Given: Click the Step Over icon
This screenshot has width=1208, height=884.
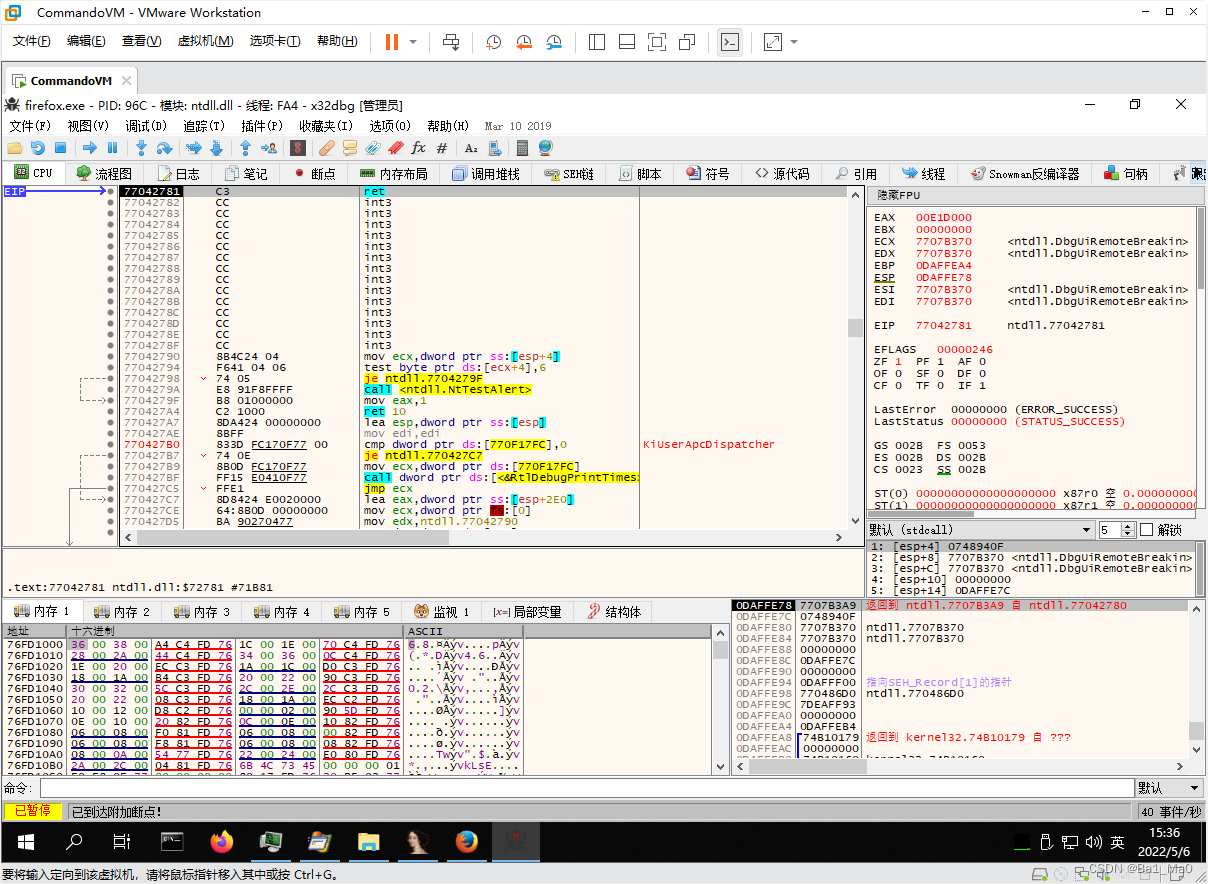Looking at the screenshot, I should coord(163,147).
